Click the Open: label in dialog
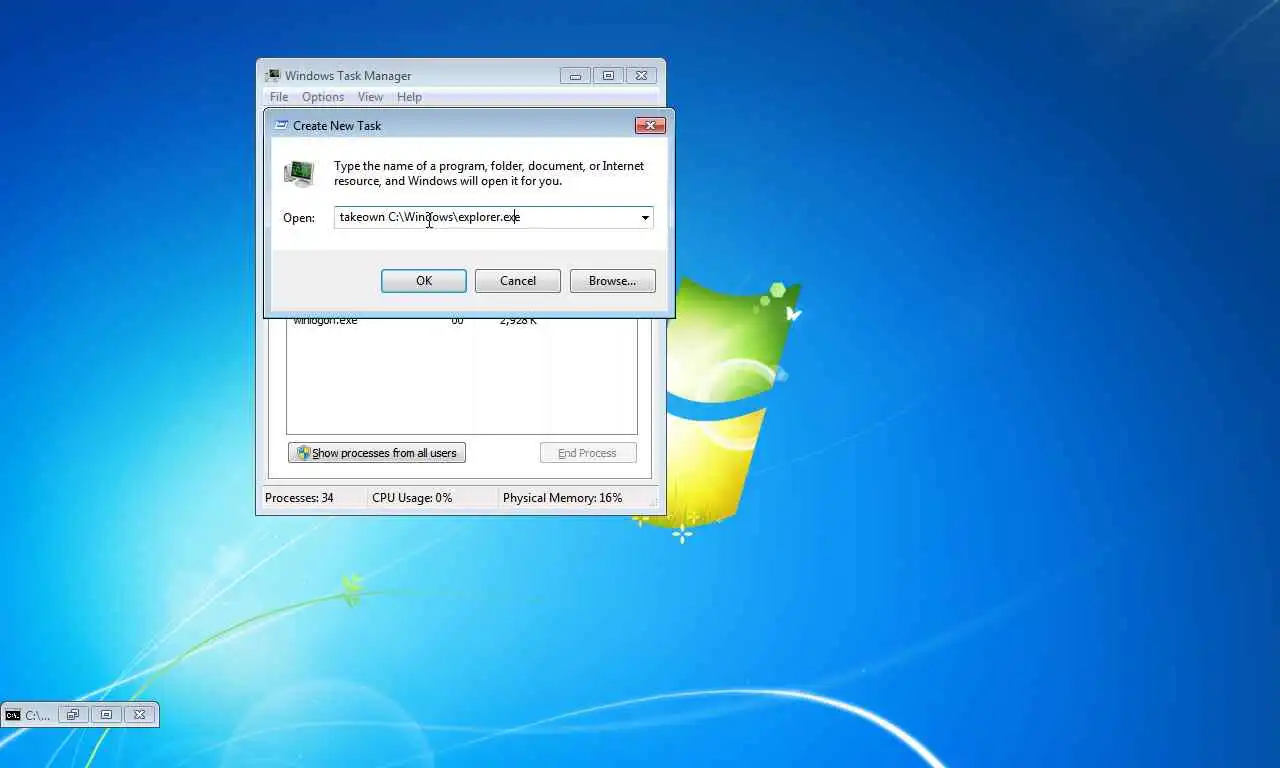The image size is (1280, 768). tap(299, 218)
